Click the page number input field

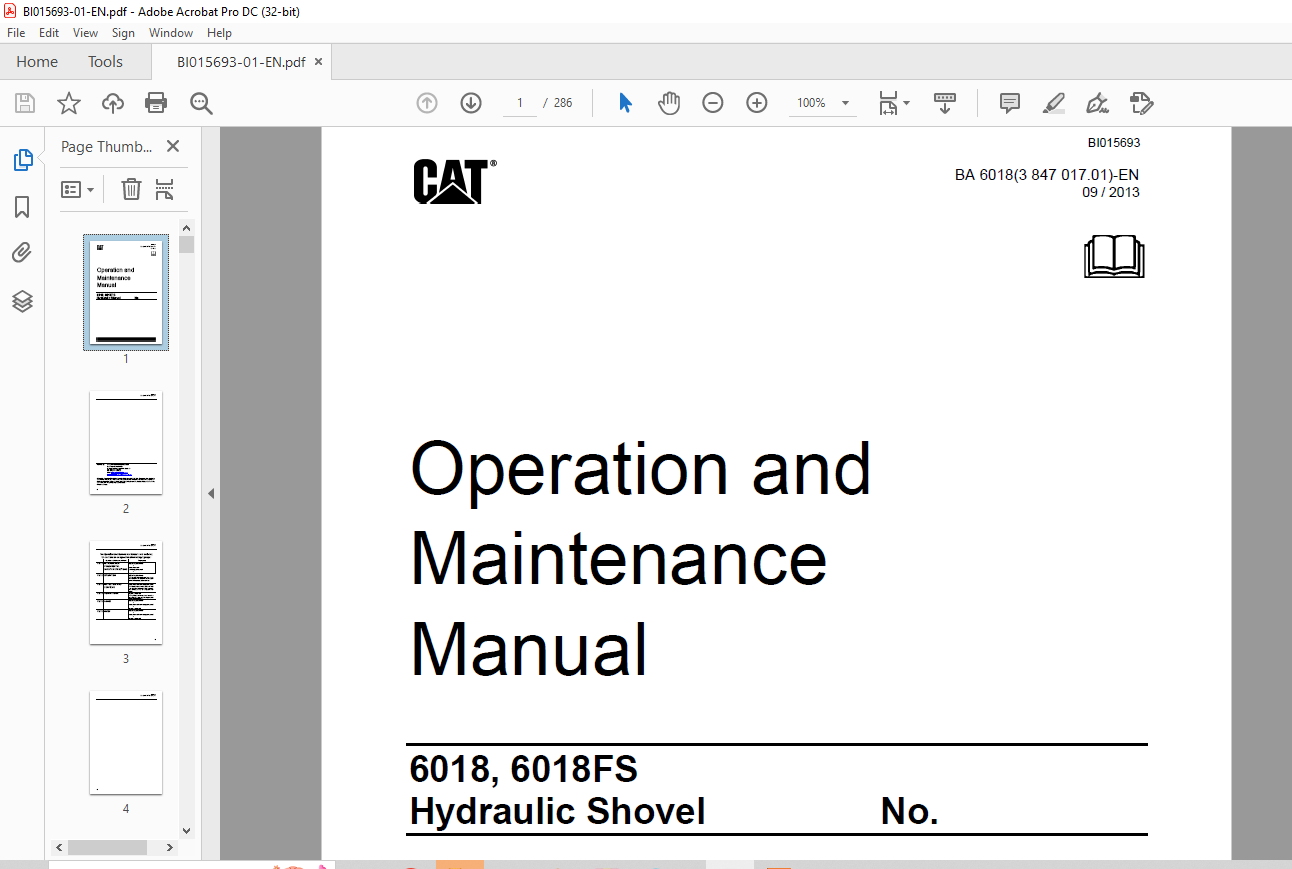pyautogui.click(x=520, y=103)
